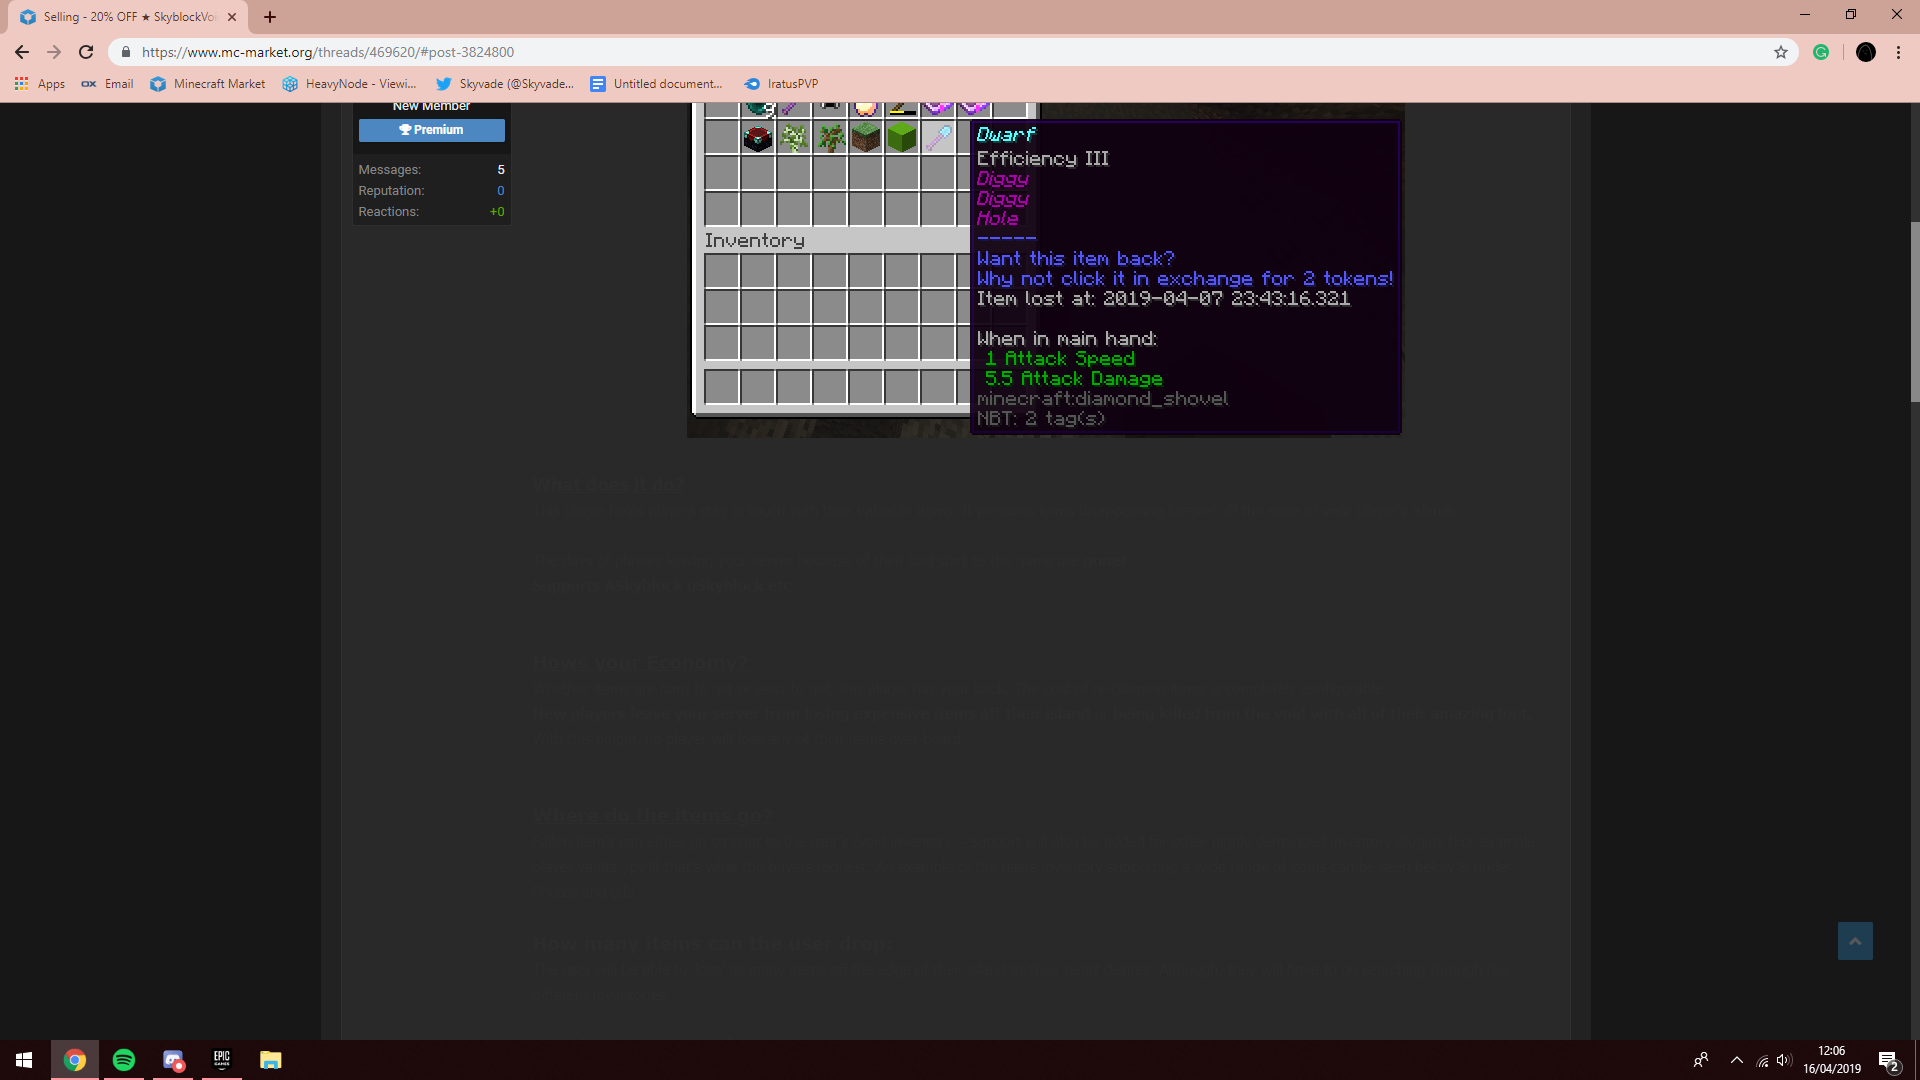The width and height of the screenshot is (1920, 1080).
Task: Open Spotify from the taskbar
Action: [x=124, y=1060]
